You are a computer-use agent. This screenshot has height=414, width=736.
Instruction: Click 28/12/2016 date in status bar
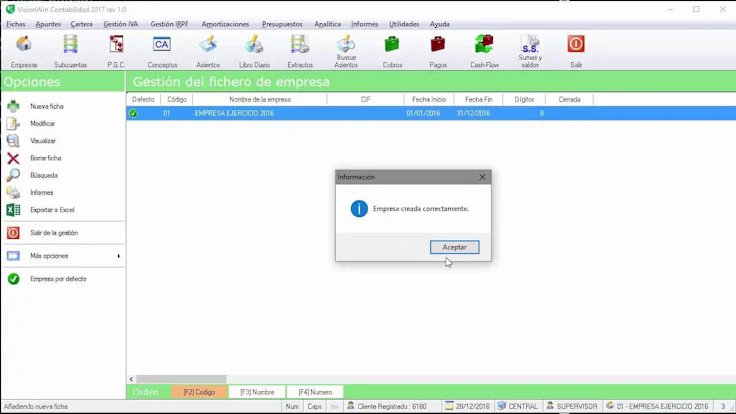[467, 406]
